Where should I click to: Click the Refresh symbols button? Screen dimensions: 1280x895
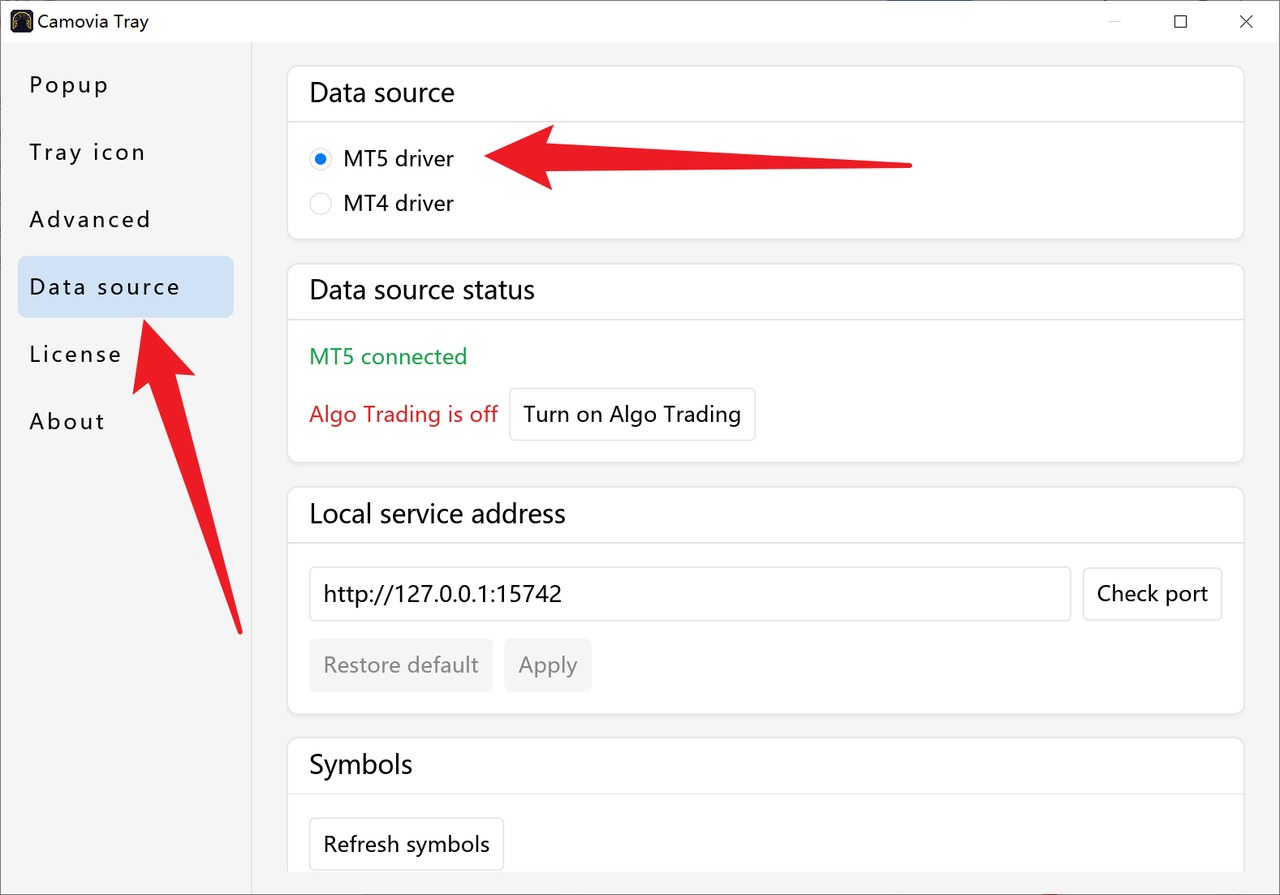pos(406,844)
